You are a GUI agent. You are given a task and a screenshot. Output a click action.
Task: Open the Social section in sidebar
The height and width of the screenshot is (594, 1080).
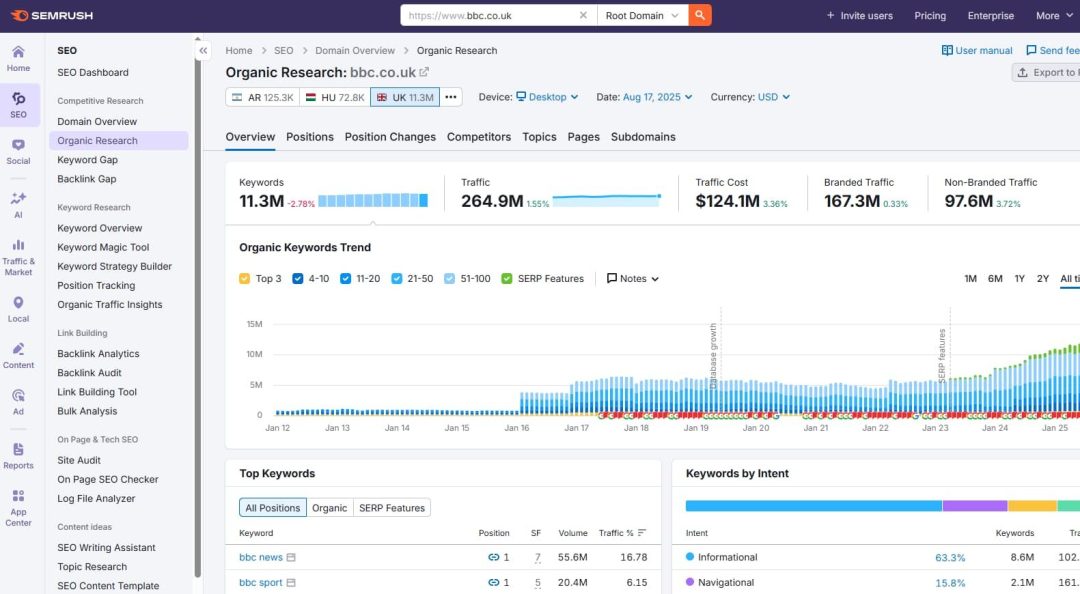18,151
